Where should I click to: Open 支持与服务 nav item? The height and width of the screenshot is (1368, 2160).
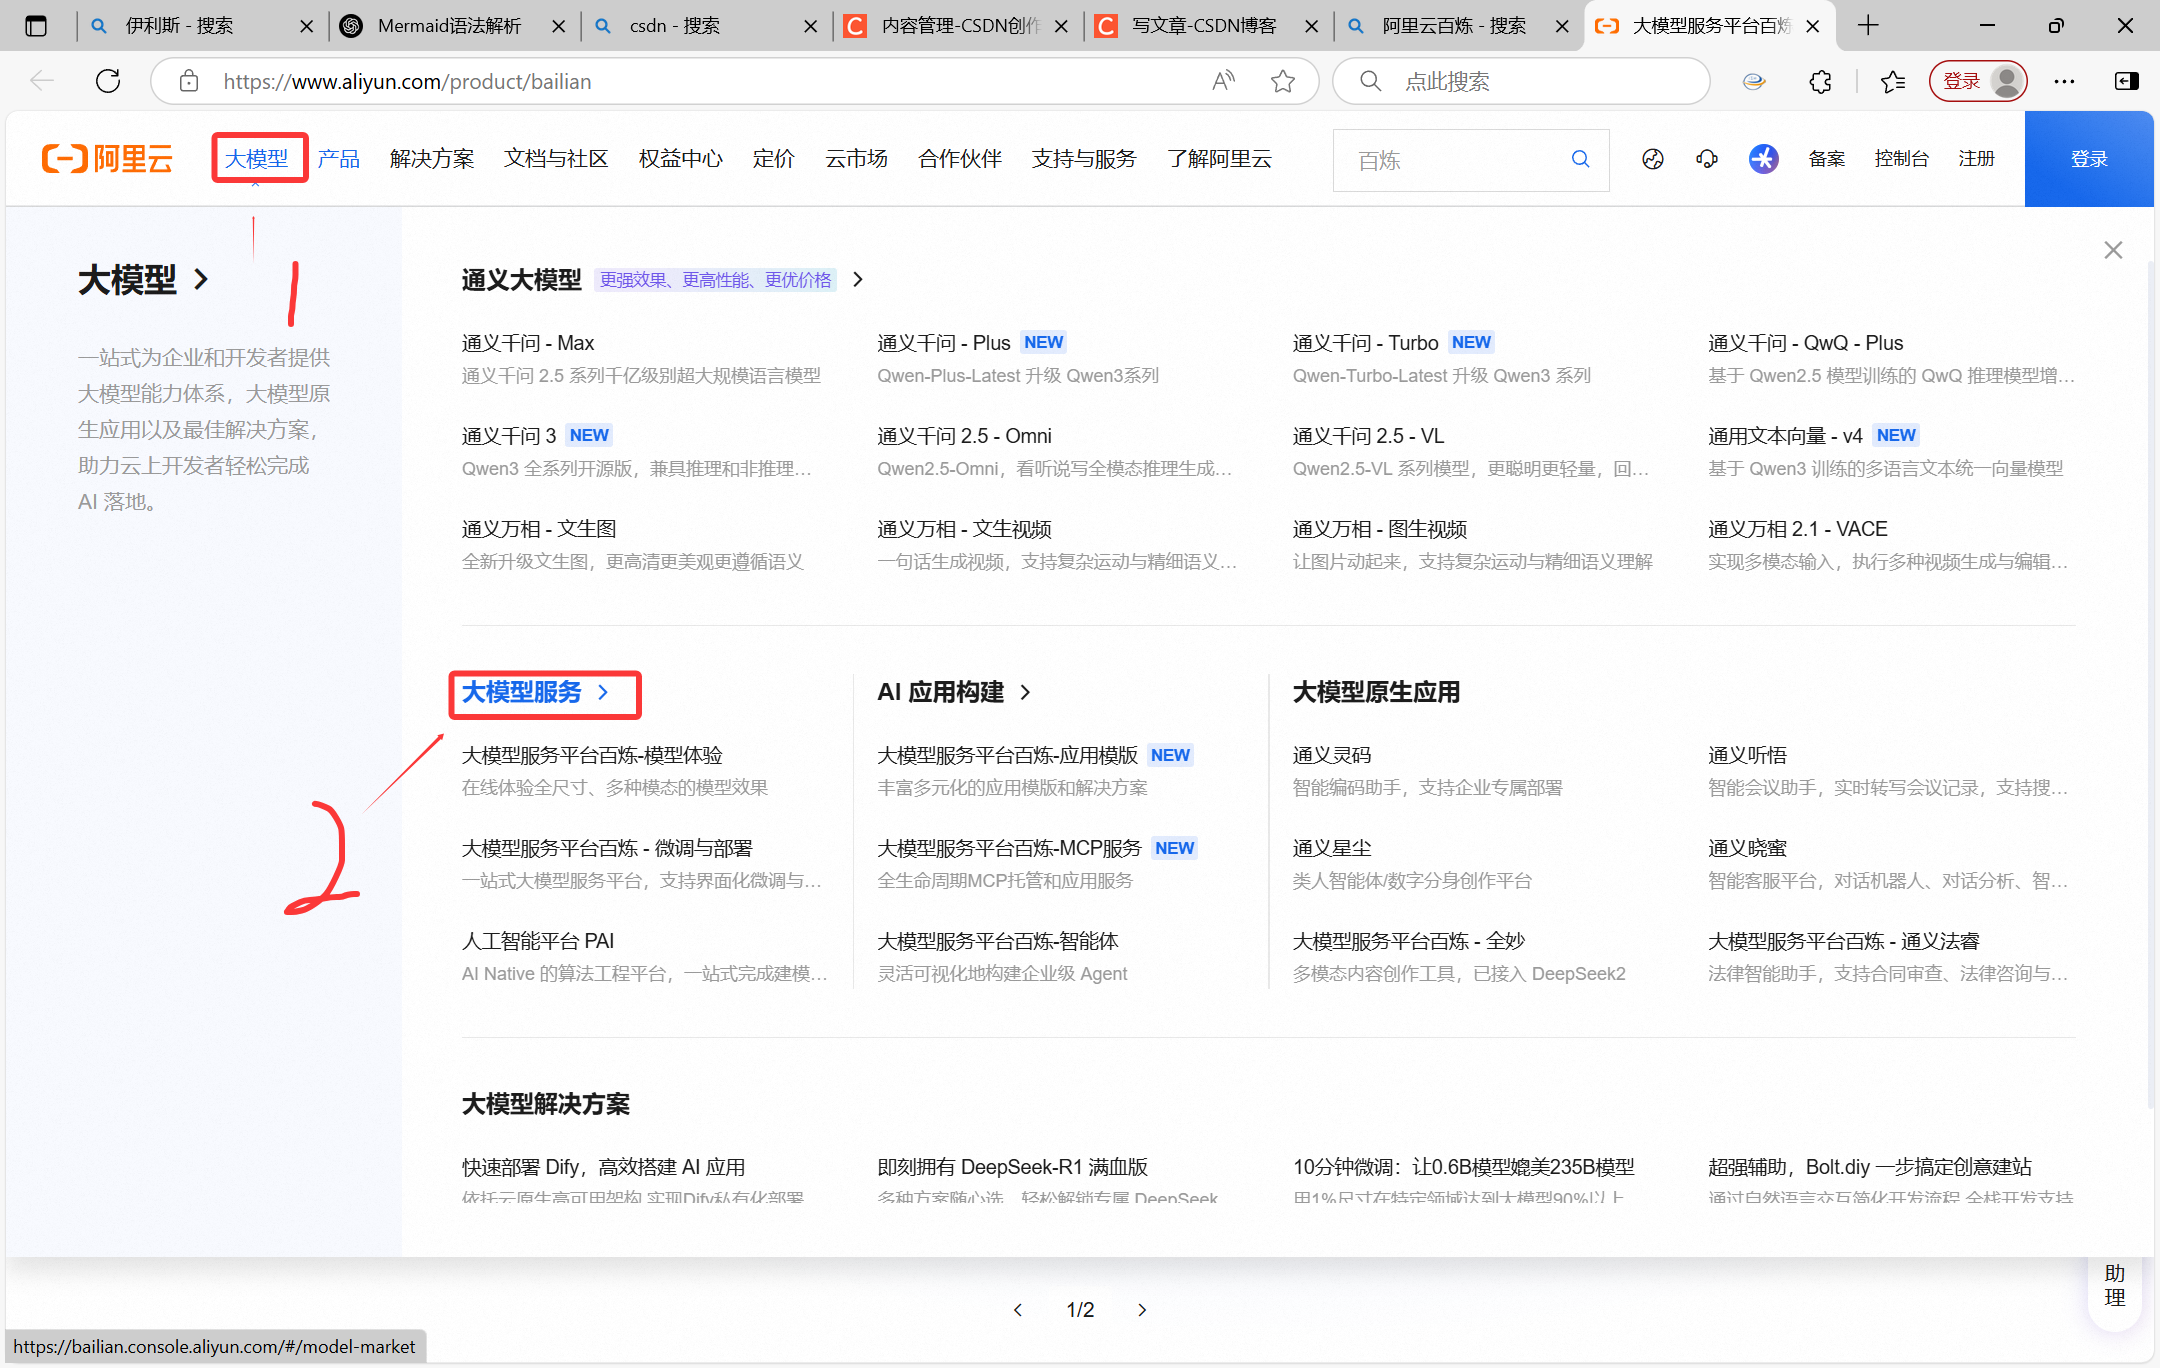pyautogui.click(x=1084, y=159)
